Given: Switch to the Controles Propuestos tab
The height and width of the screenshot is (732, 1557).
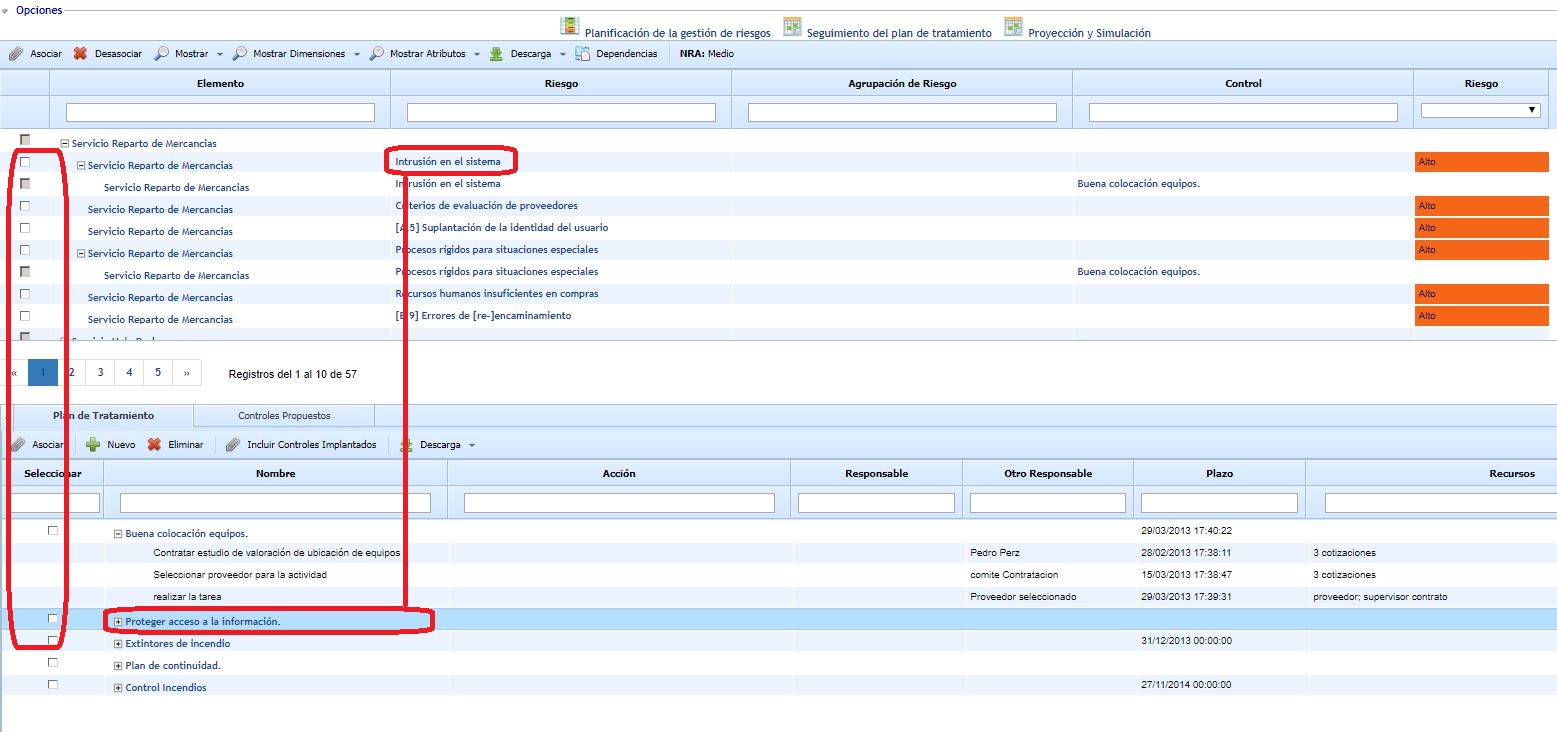Looking at the screenshot, I should point(284,416).
